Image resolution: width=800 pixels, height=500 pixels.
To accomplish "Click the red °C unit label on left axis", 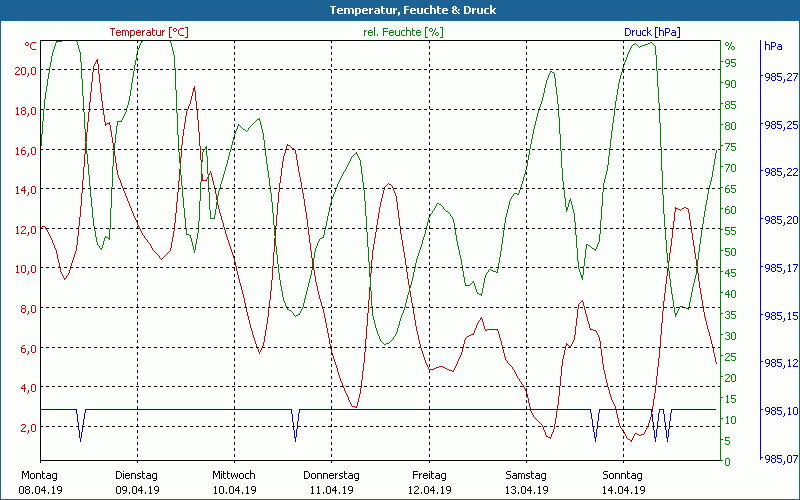I will 31,46.
